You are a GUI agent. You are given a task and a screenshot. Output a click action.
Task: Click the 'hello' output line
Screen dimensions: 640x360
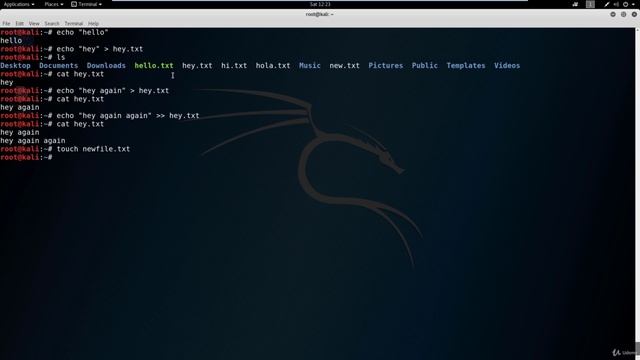click(x=11, y=40)
